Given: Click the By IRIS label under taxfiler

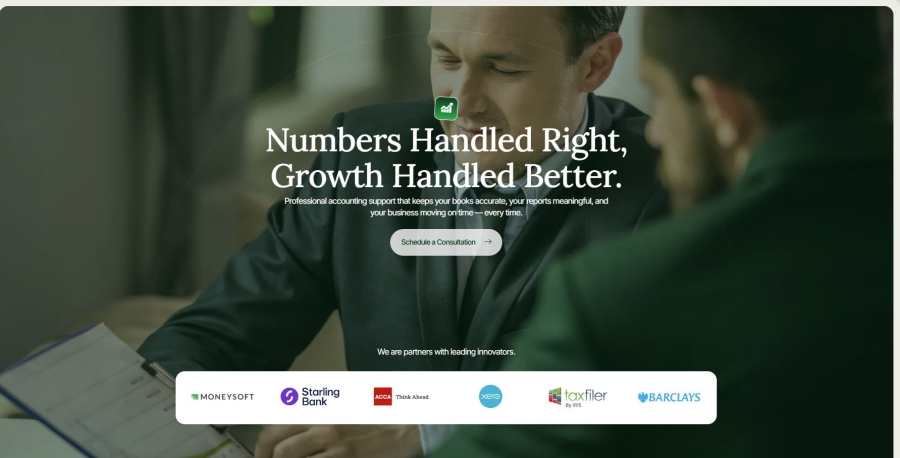Looking at the screenshot, I should click(573, 405).
